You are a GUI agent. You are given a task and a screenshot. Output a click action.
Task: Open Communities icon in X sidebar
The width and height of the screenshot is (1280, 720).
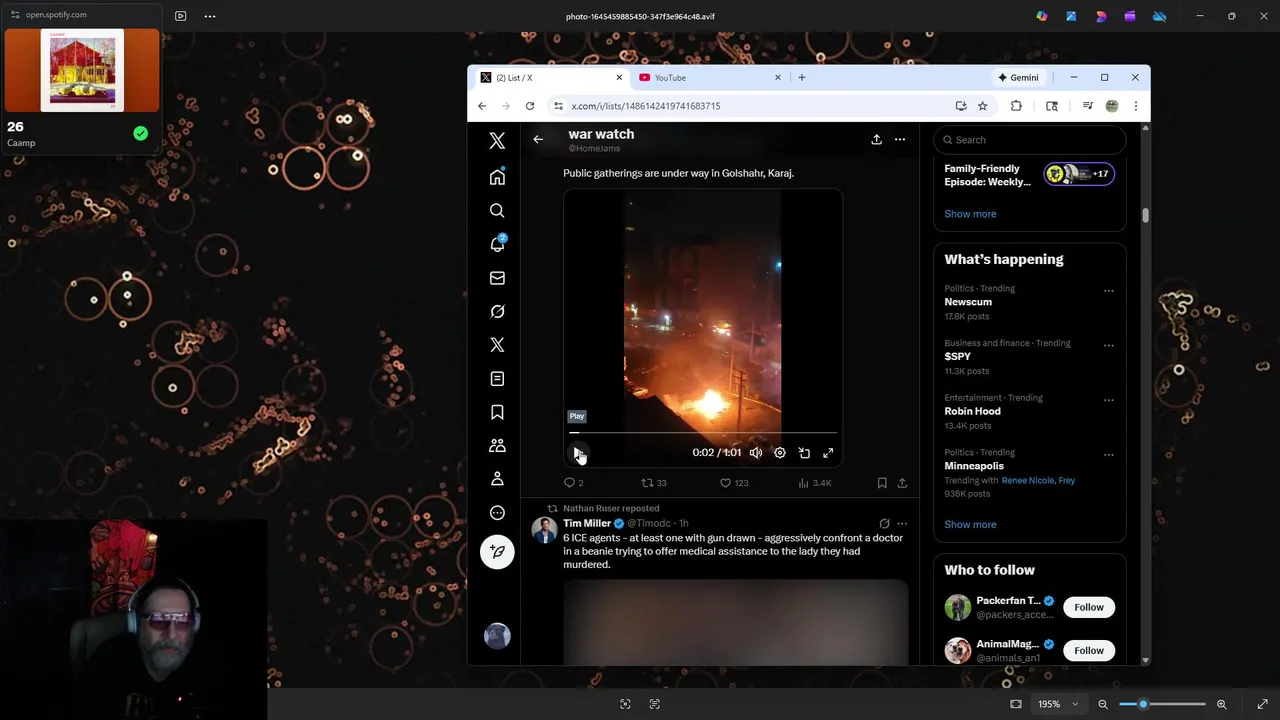(x=497, y=446)
